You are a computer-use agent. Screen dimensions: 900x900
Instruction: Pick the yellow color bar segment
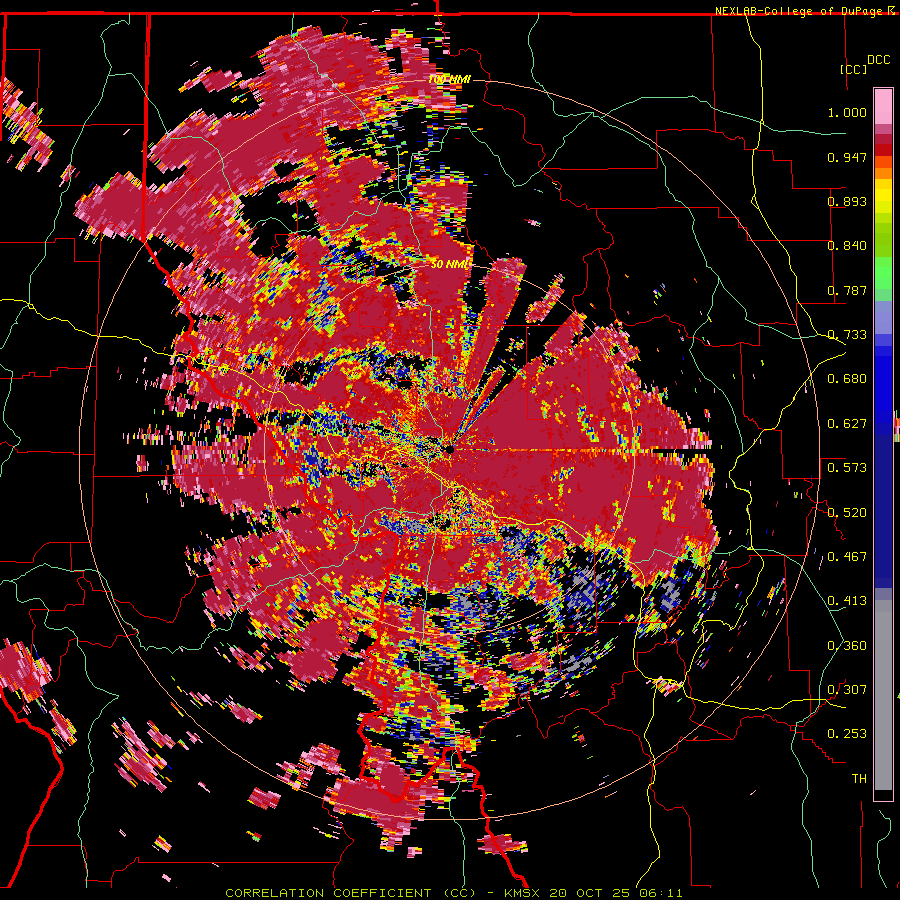click(x=883, y=196)
